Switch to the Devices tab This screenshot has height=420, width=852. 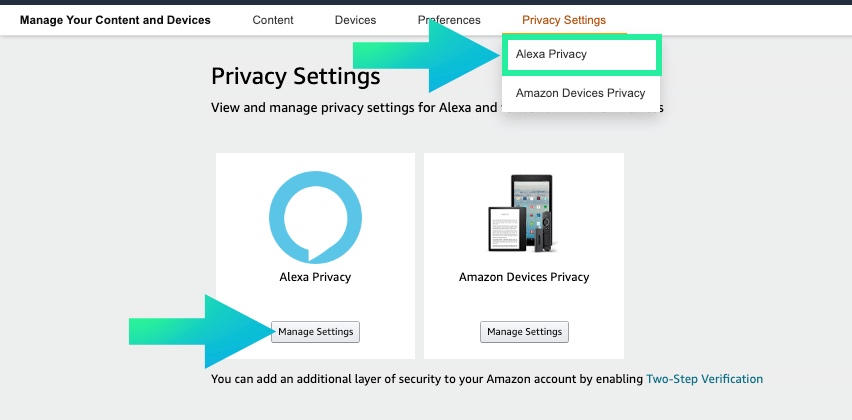point(356,20)
